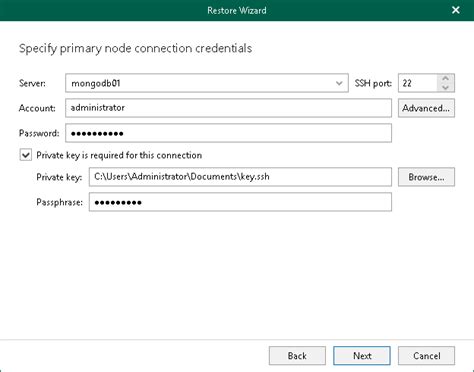
Task: Click into the Private key path field
Action: pyautogui.click(x=240, y=177)
